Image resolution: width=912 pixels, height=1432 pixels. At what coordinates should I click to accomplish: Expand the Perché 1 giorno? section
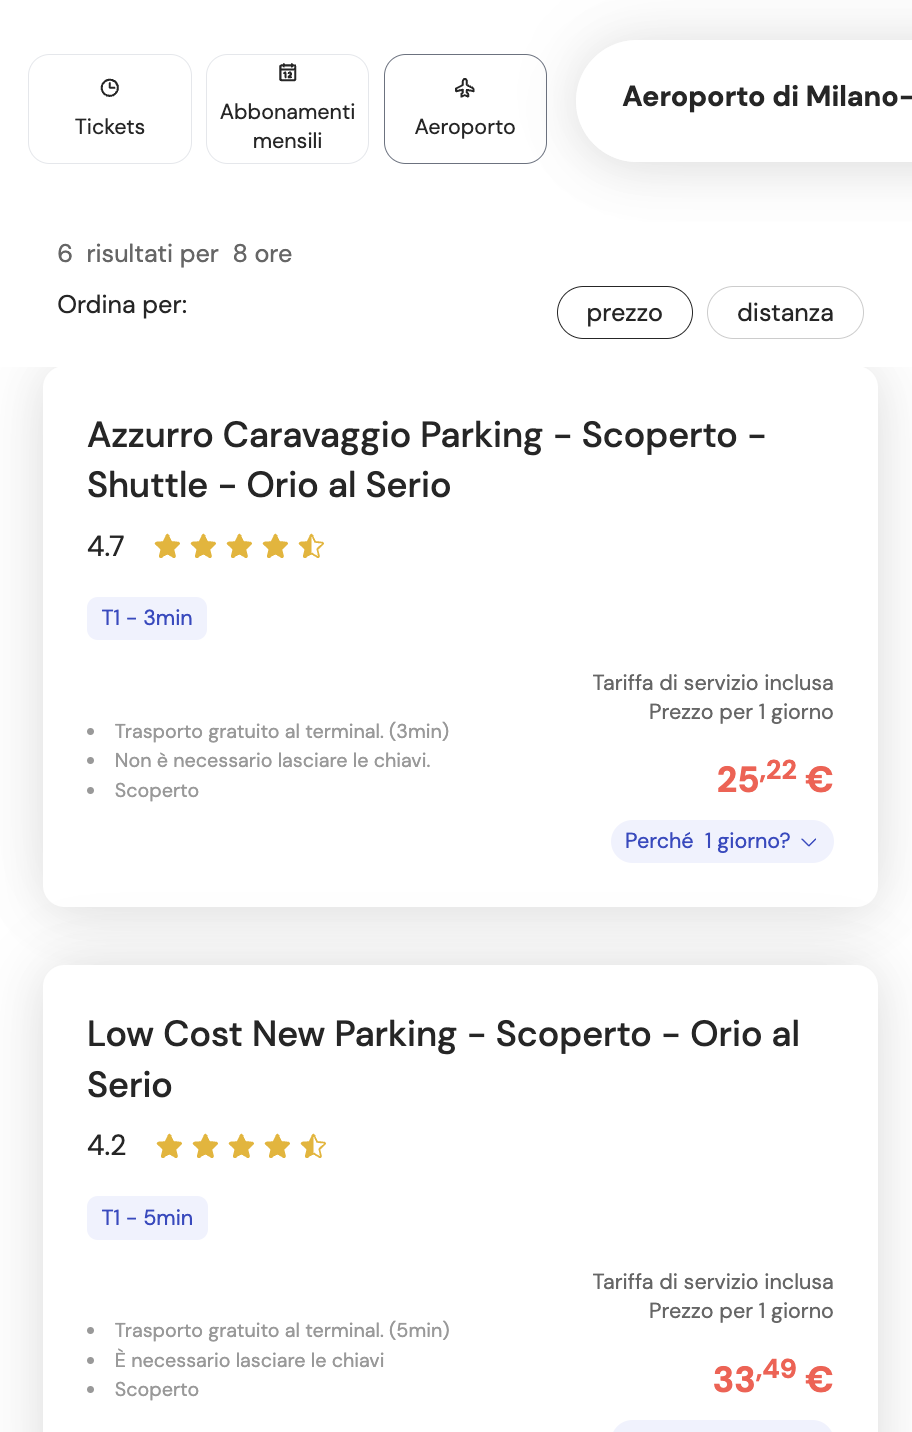(x=722, y=841)
